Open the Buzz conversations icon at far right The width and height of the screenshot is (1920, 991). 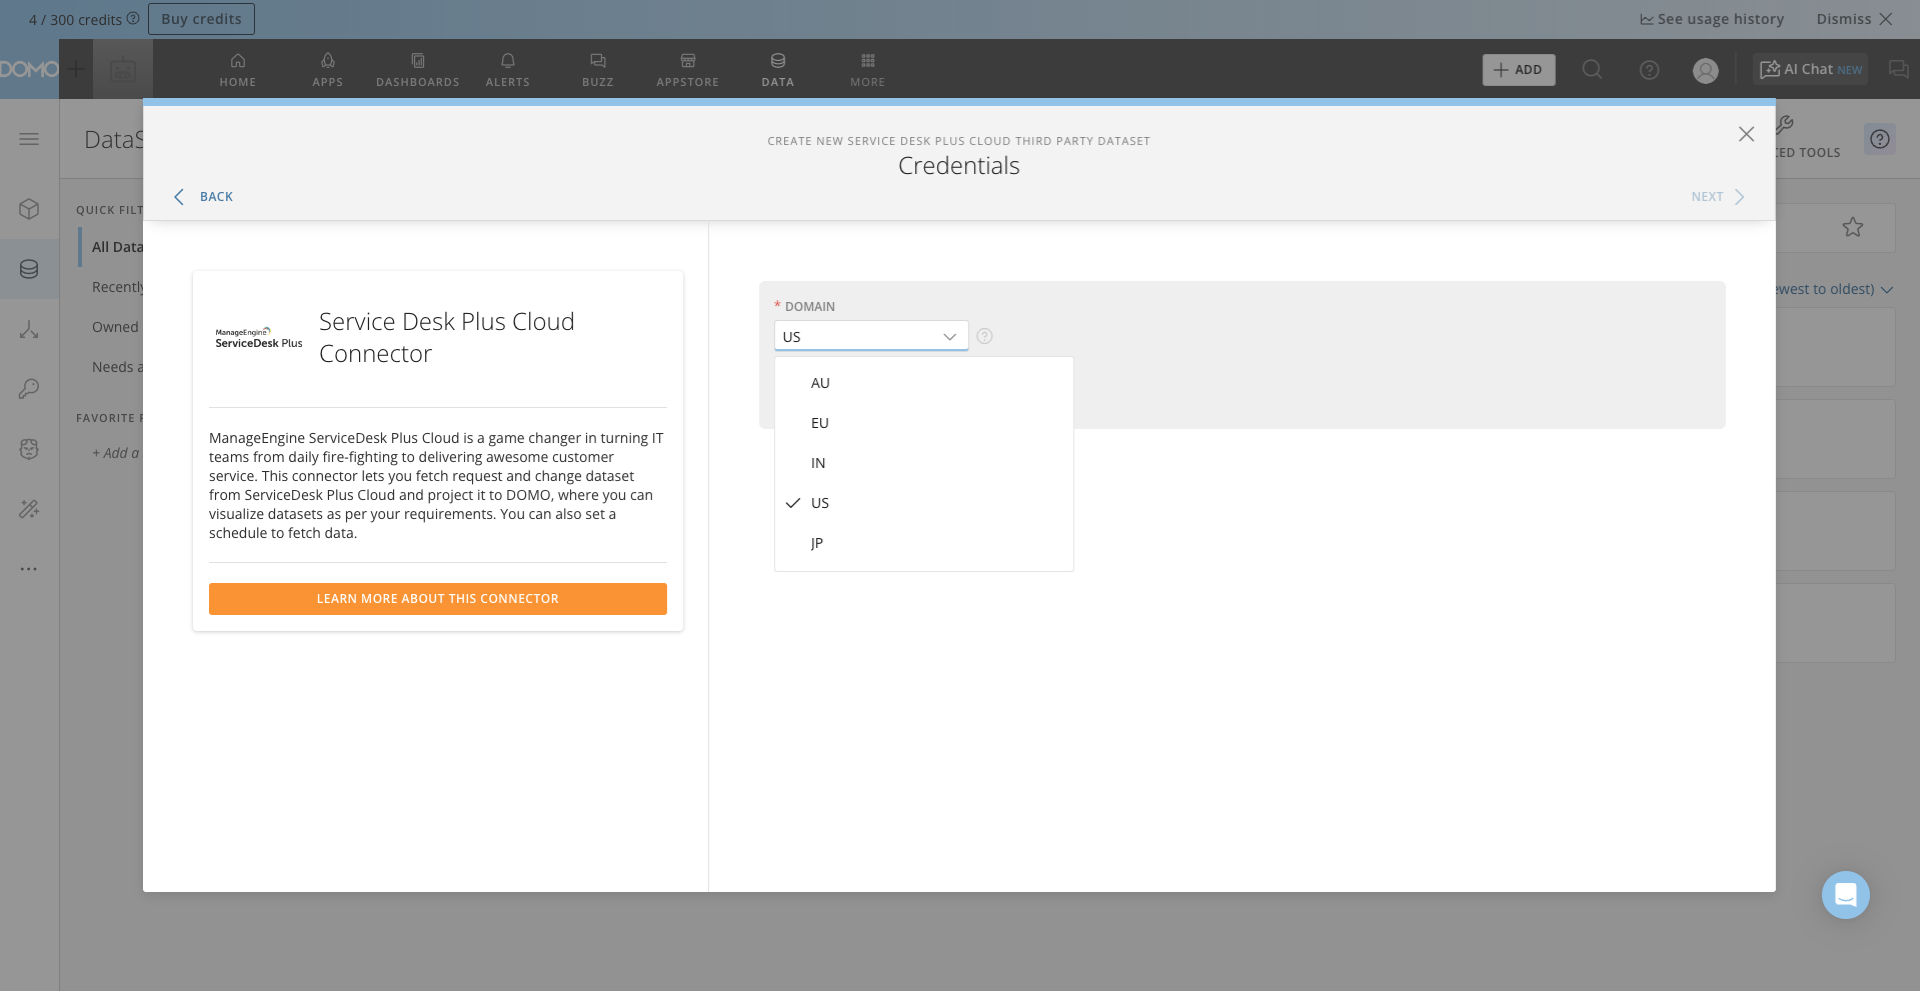[1898, 69]
